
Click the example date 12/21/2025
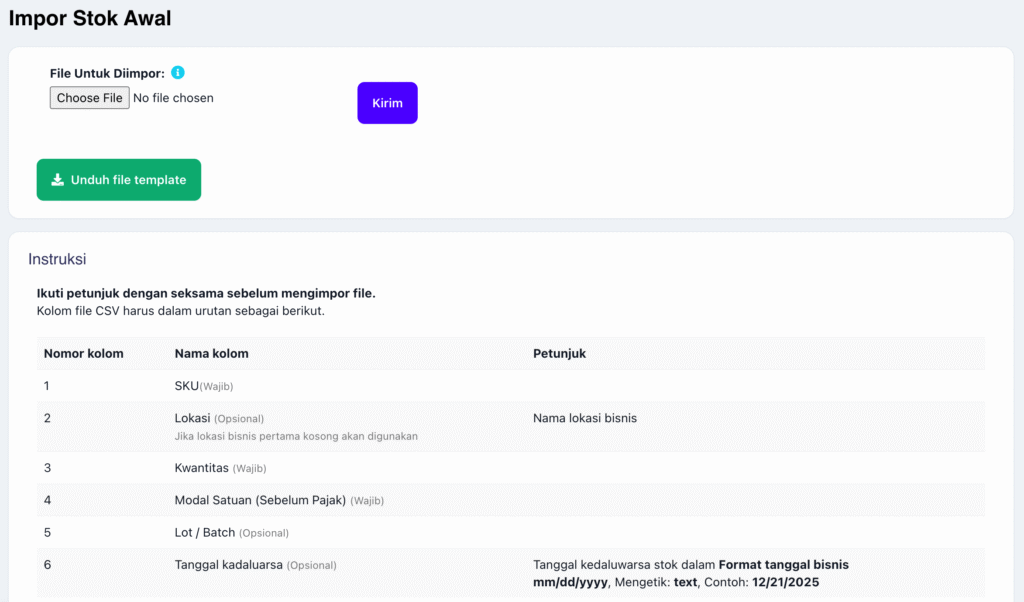tap(784, 582)
